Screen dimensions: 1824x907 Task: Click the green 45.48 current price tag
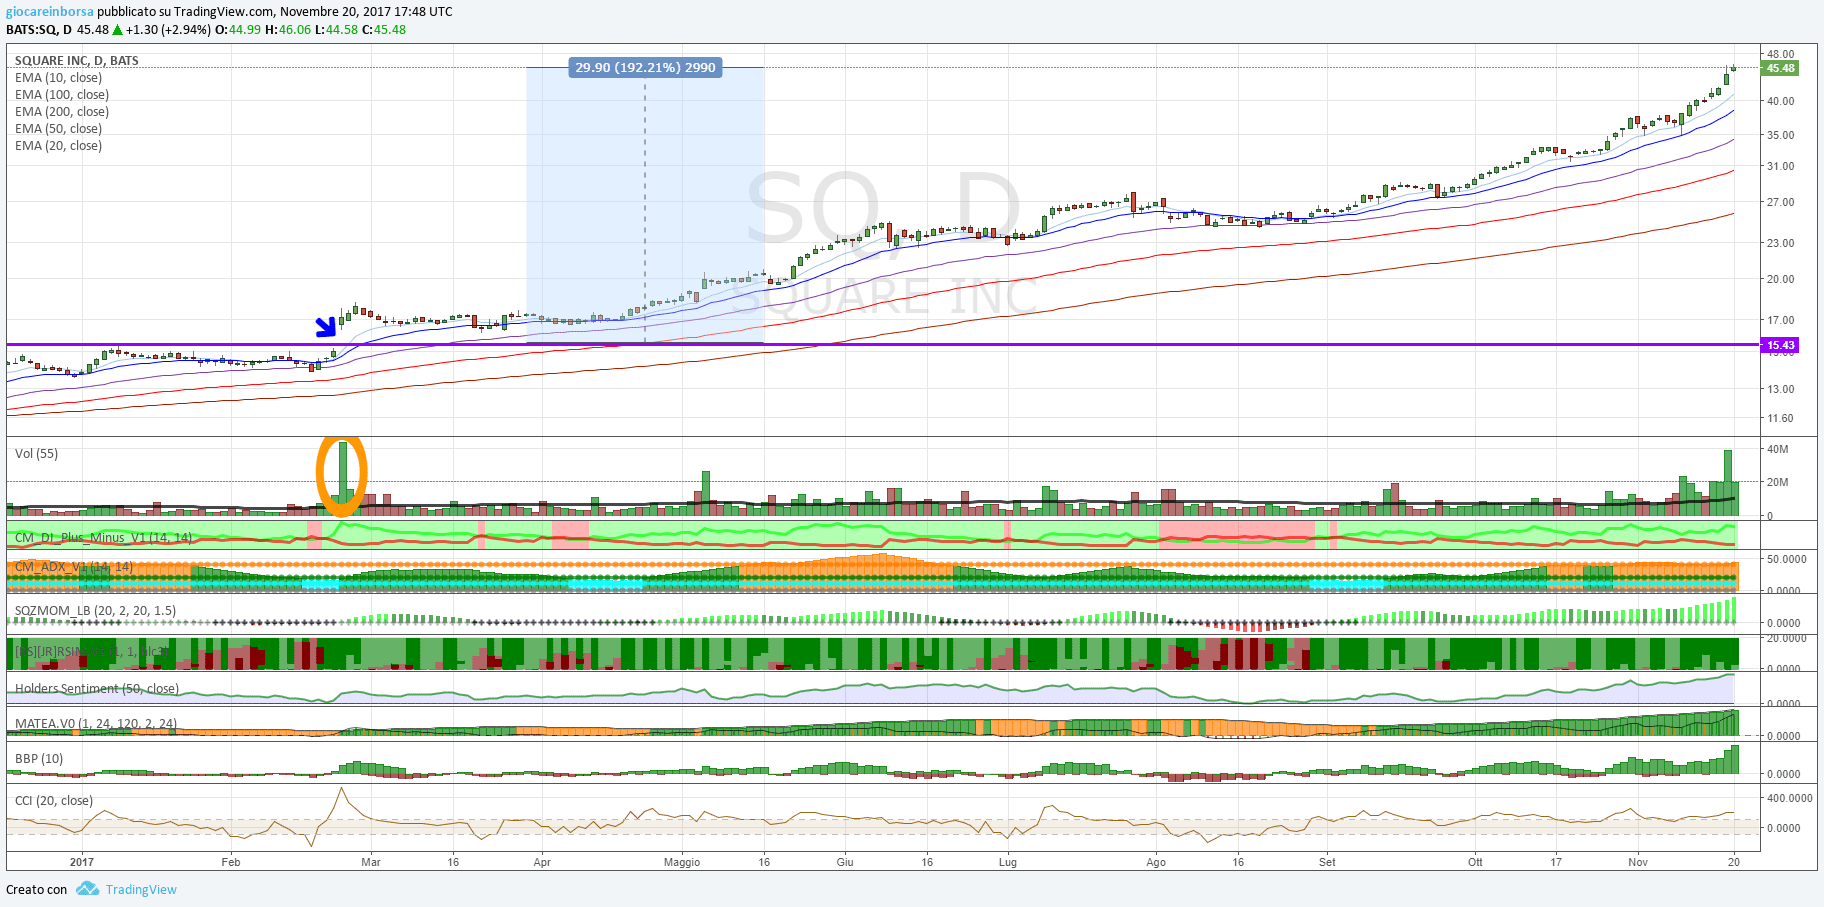coord(1780,68)
